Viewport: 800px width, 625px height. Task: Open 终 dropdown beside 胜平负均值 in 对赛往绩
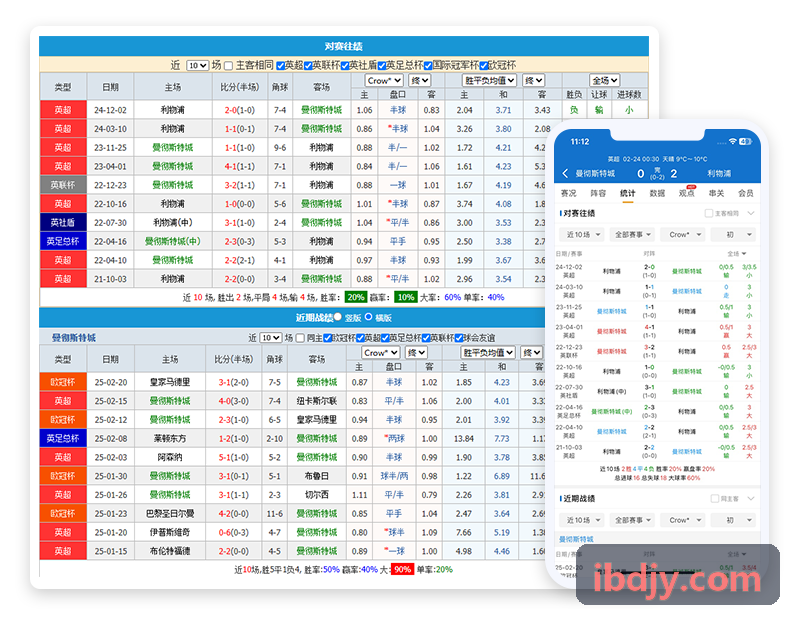533,81
